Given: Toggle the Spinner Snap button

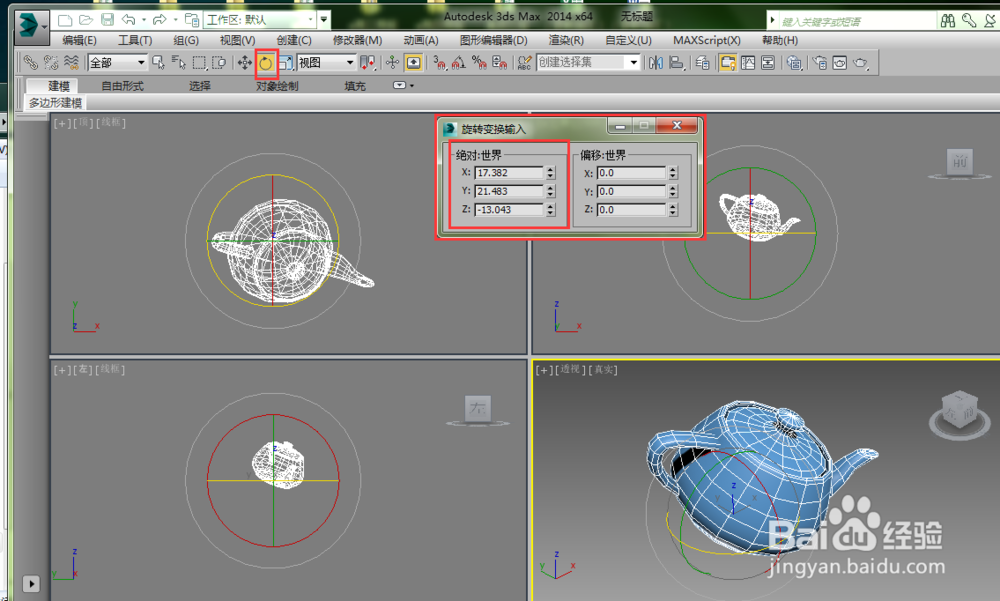Looking at the screenshot, I should tap(499, 63).
